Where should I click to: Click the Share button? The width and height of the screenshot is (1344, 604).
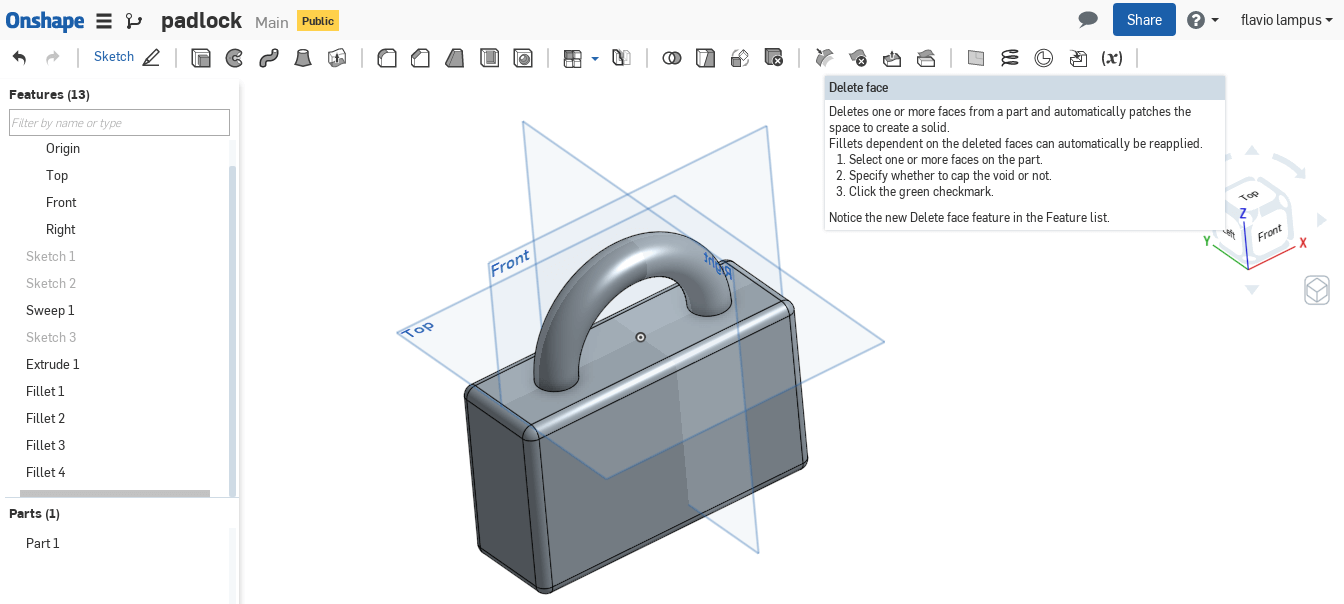pos(1144,20)
